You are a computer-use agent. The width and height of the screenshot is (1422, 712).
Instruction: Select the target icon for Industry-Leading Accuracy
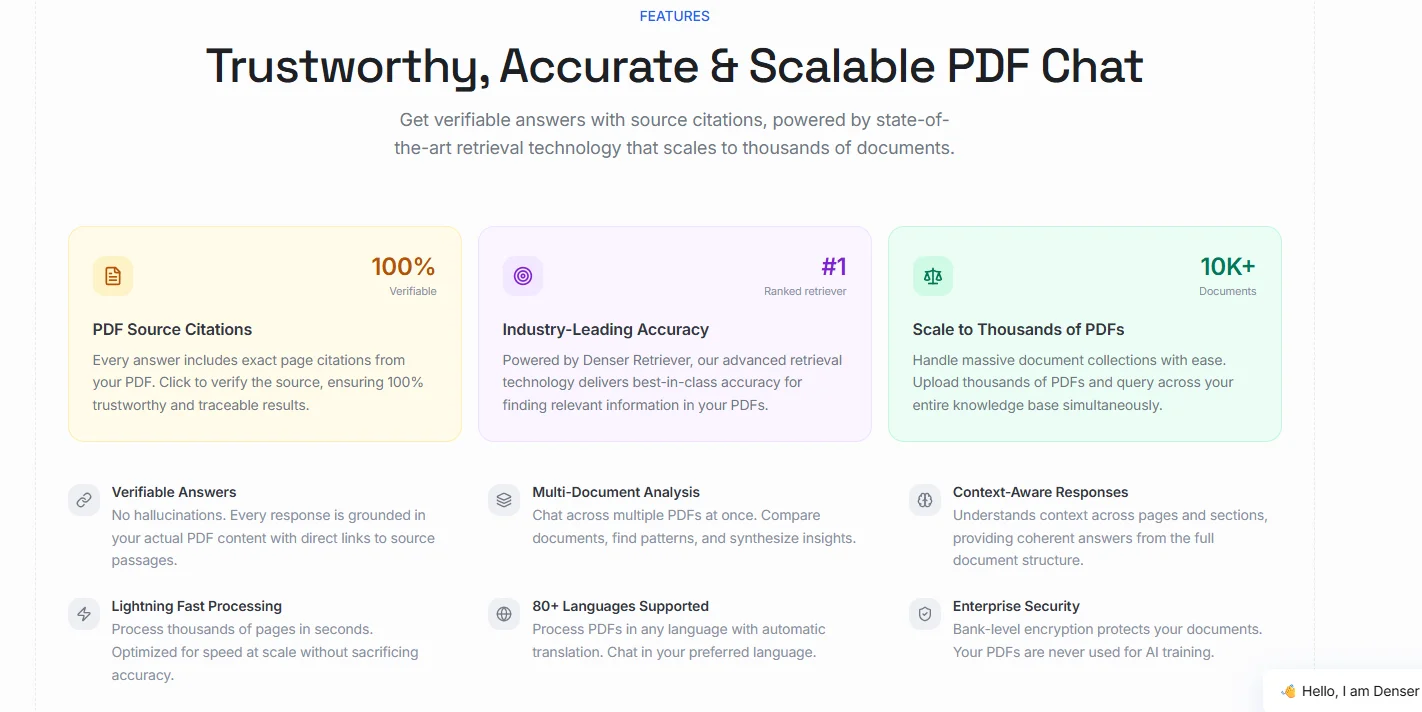click(x=522, y=275)
